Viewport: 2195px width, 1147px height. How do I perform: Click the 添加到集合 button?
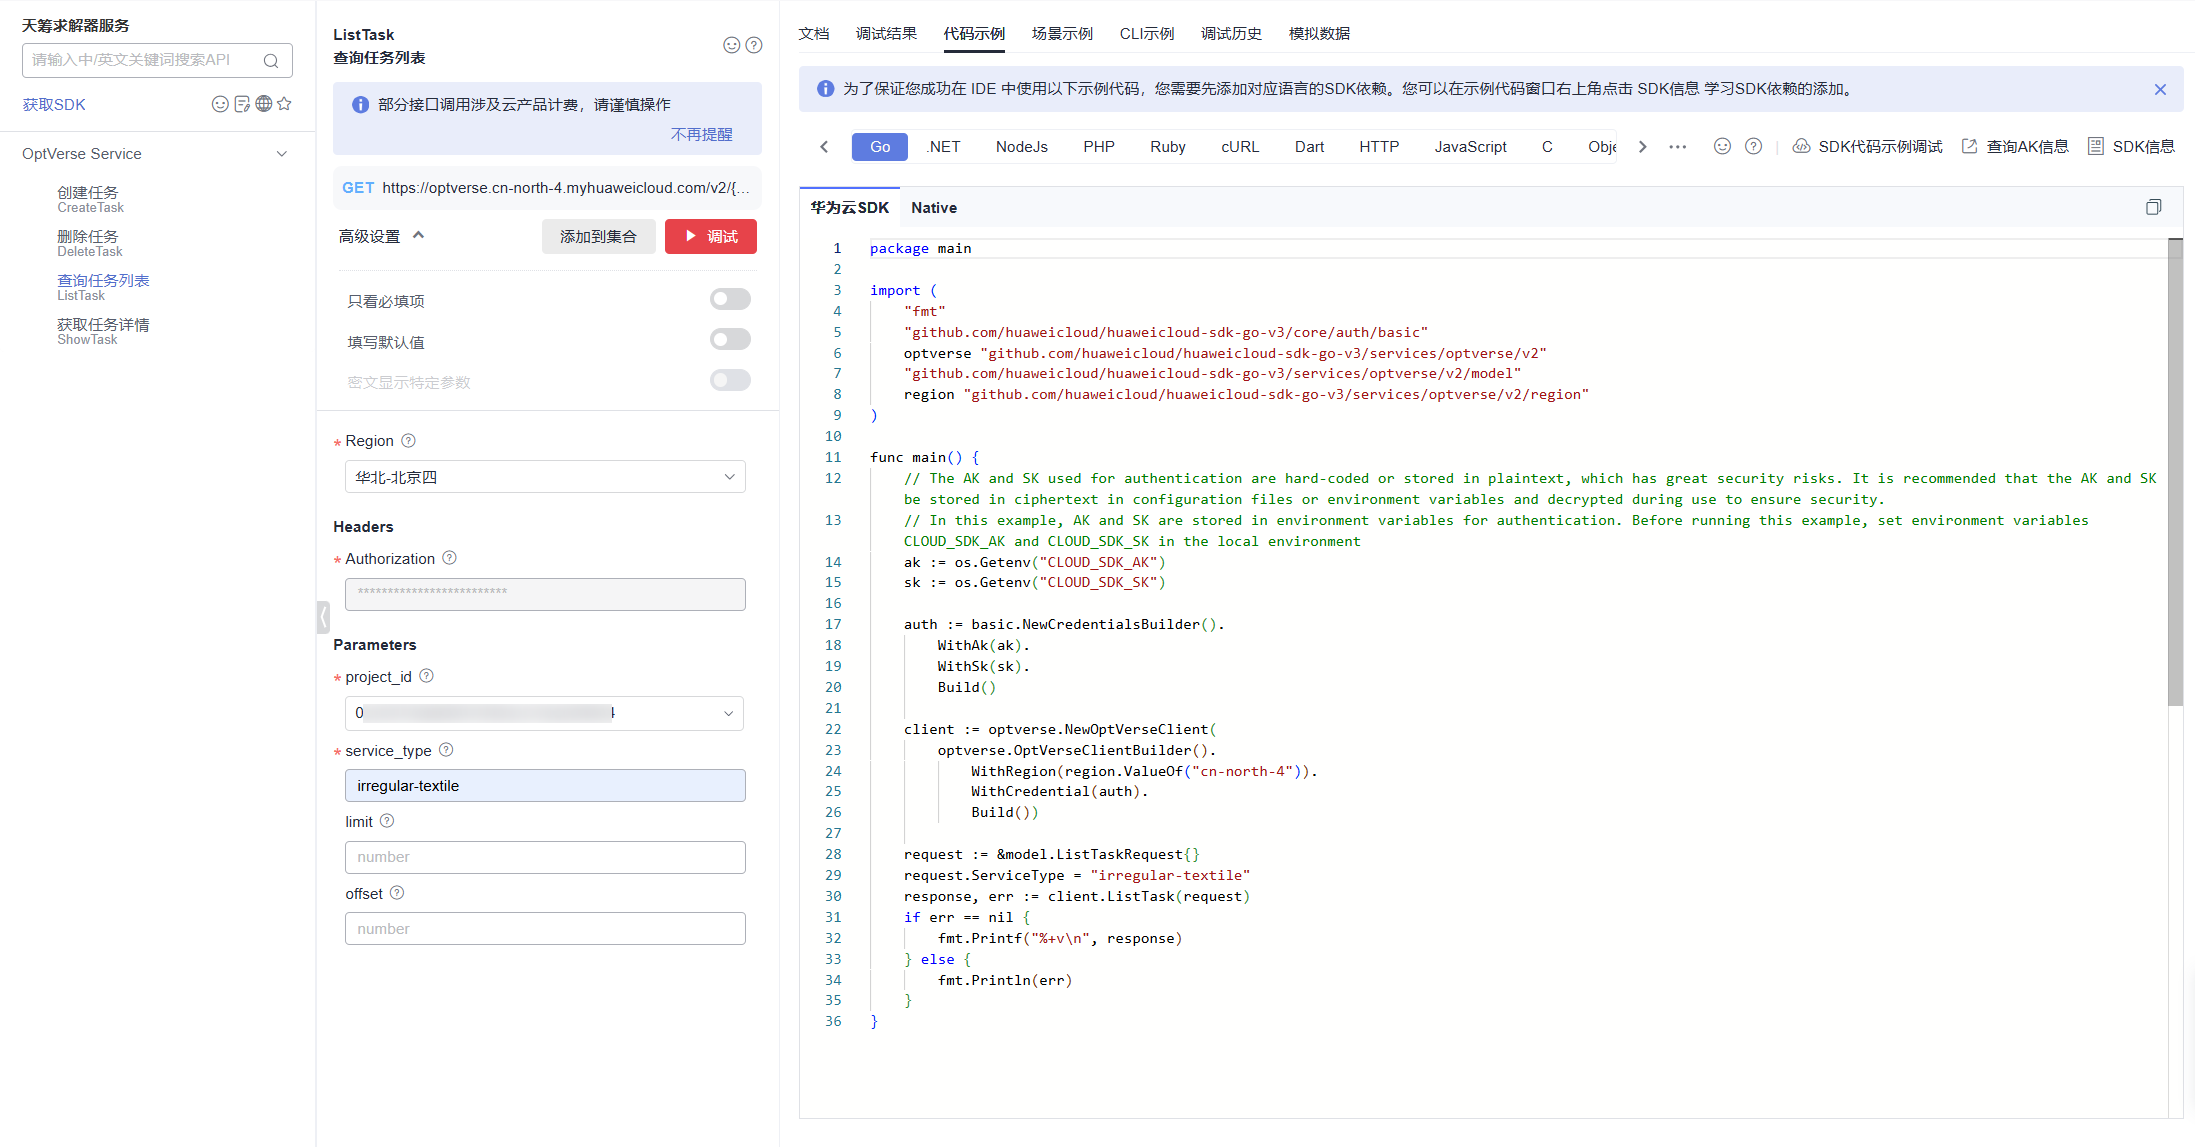point(598,237)
